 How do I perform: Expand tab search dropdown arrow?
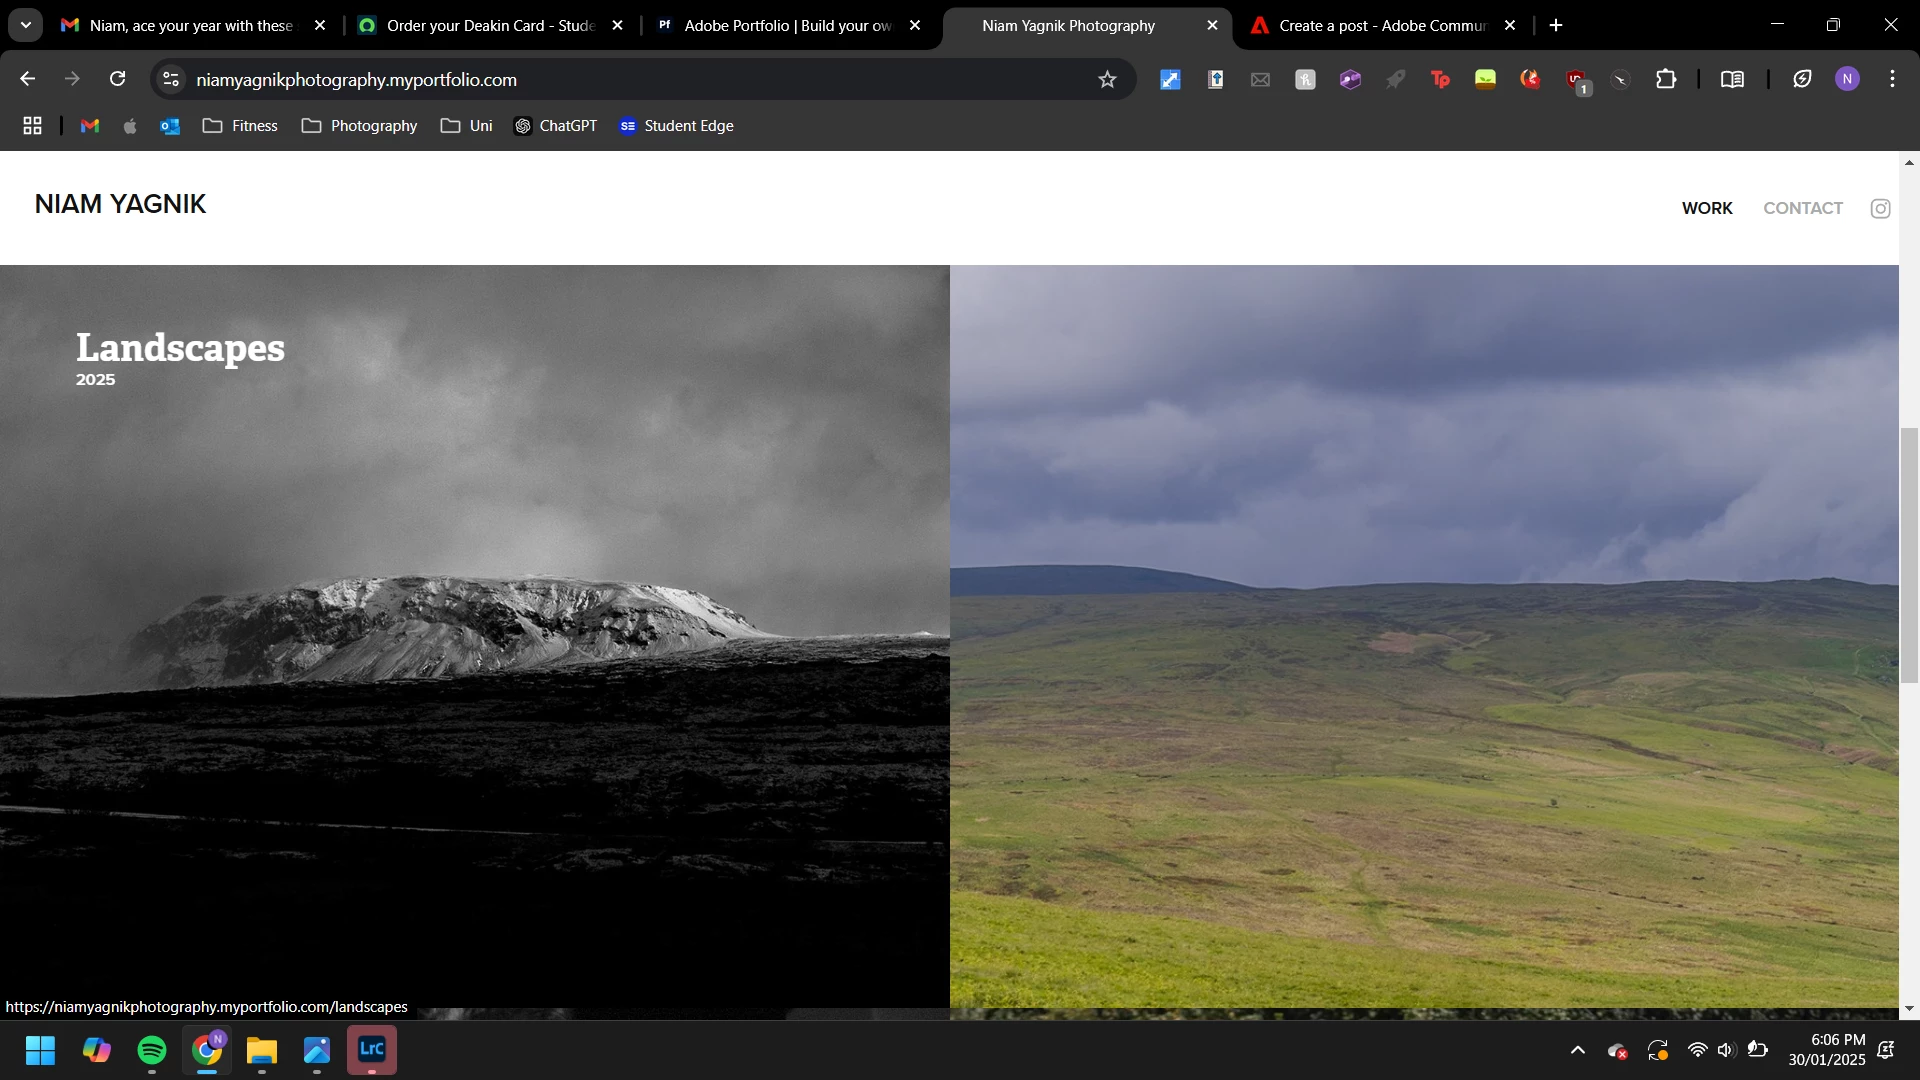26,25
